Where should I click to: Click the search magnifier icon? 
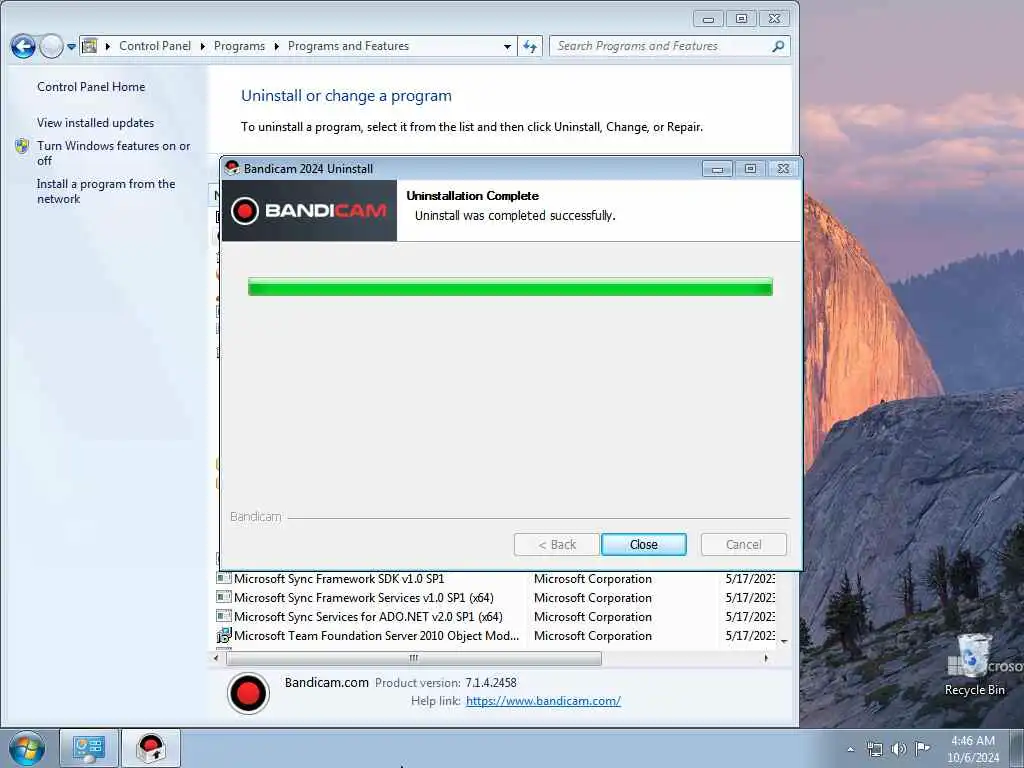[x=778, y=46]
